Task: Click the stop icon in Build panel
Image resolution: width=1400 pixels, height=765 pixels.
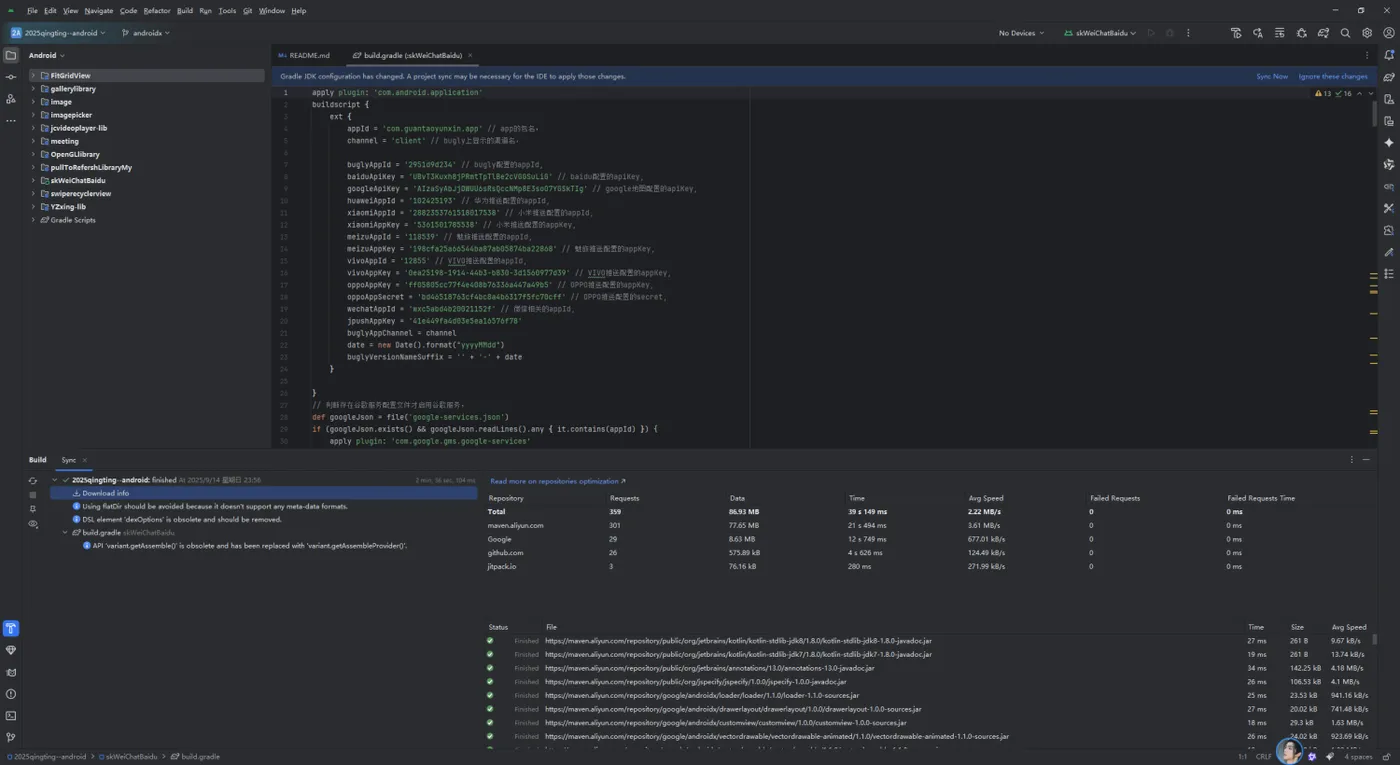Action: (x=33, y=495)
